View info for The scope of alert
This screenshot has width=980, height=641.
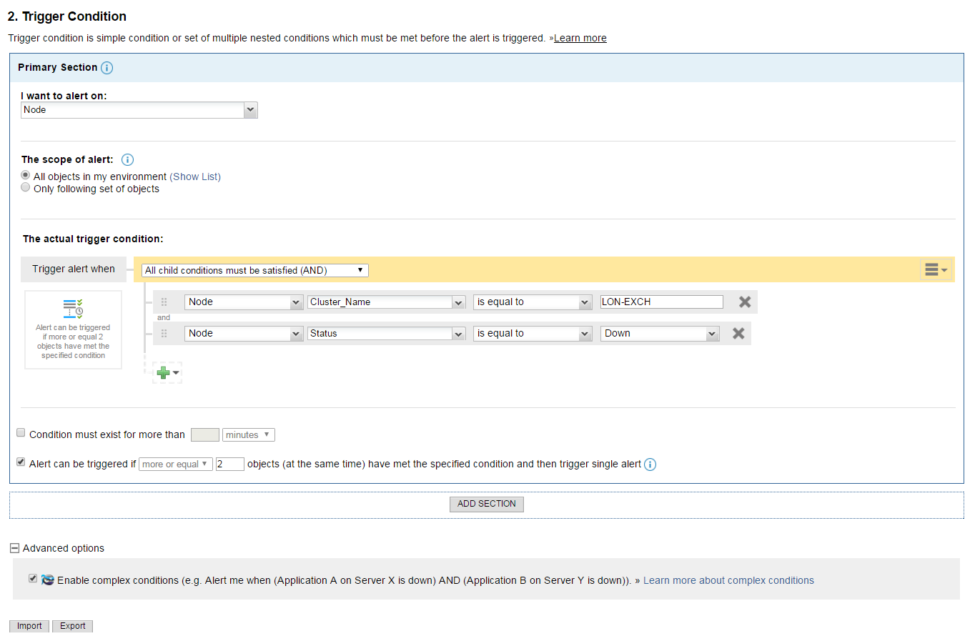pos(127,159)
